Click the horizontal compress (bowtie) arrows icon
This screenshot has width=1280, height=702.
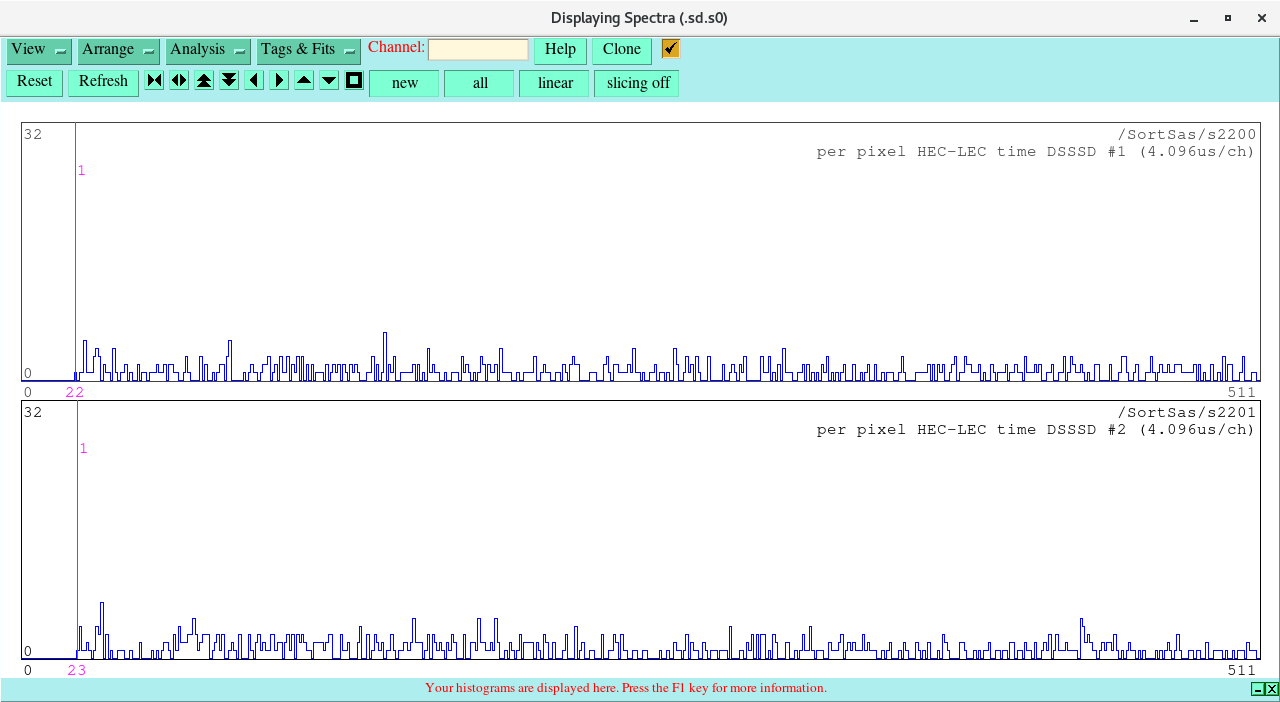click(x=154, y=81)
